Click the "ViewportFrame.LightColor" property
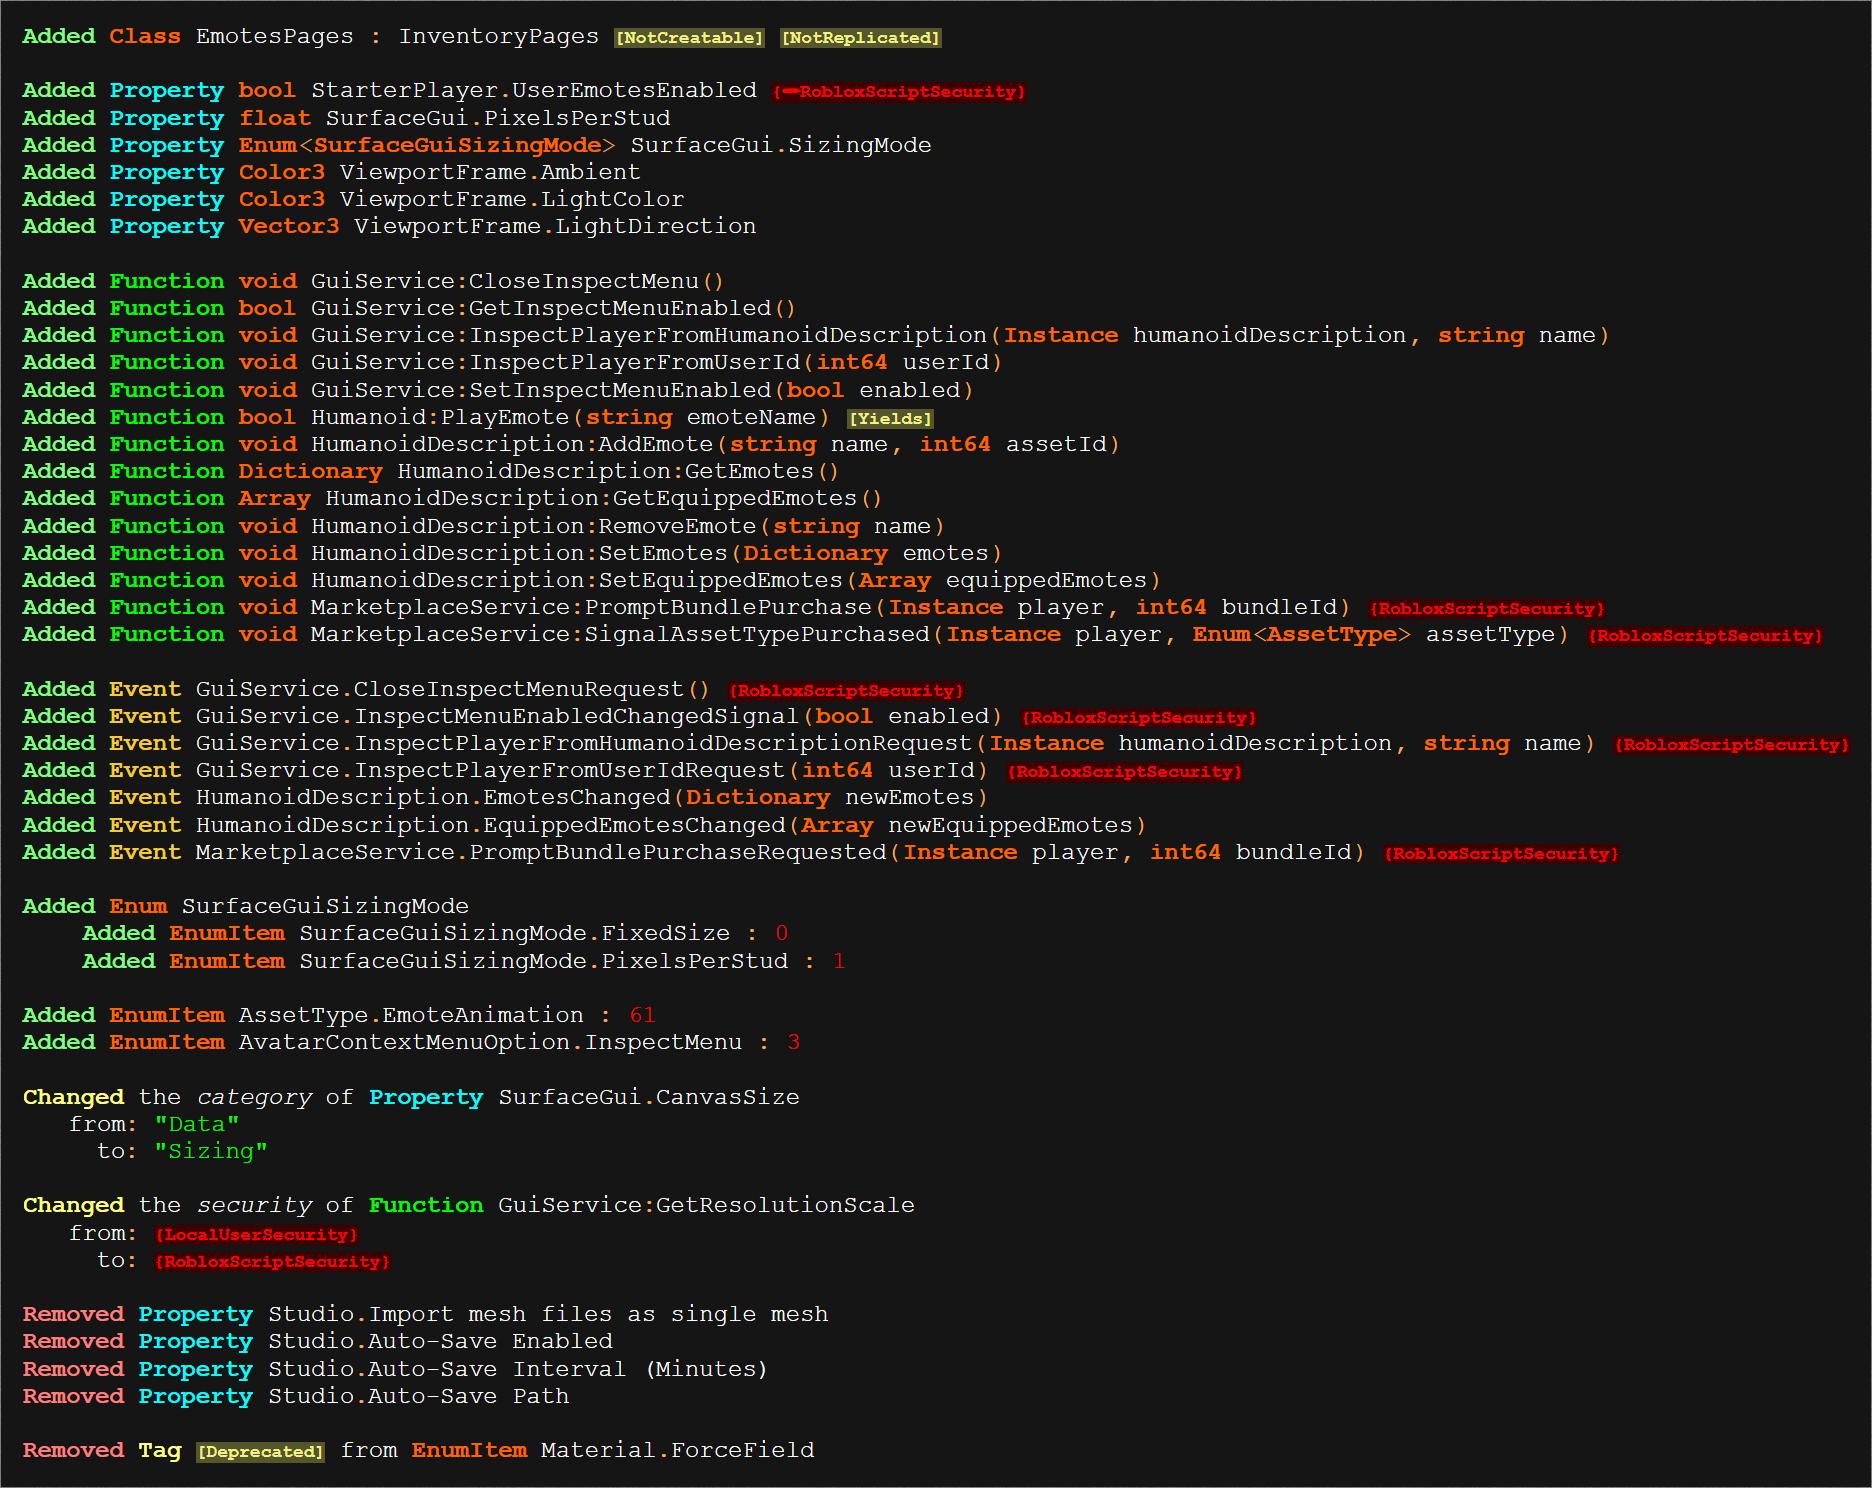Image resolution: width=1872 pixels, height=1488 pixels. coord(512,199)
